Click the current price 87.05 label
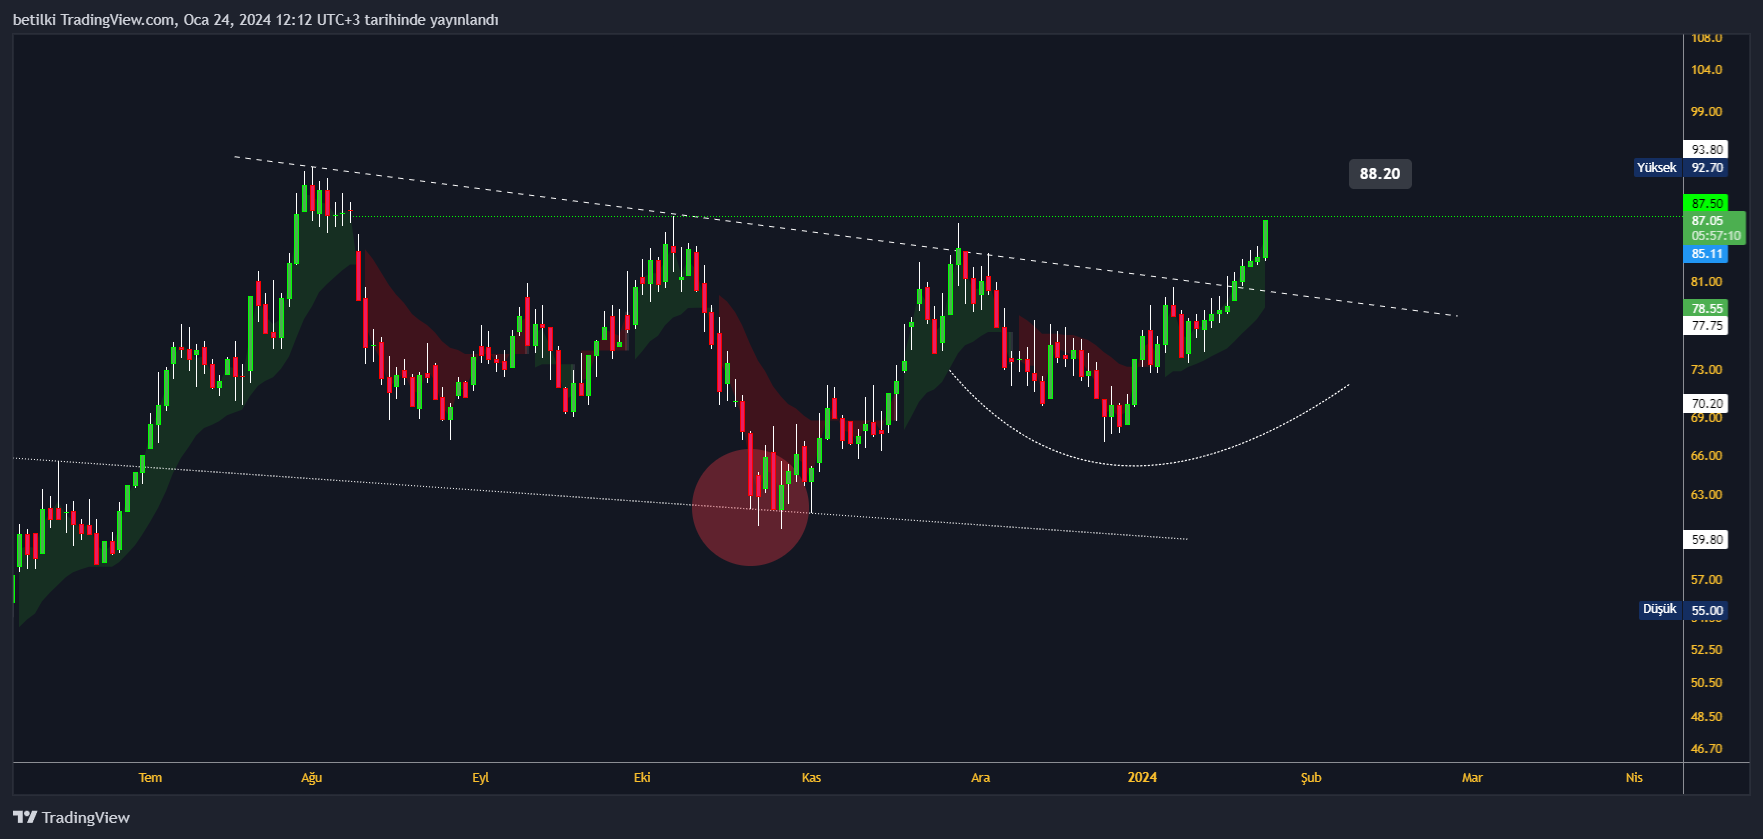Viewport: 1763px width, 839px height. [1707, 221]
